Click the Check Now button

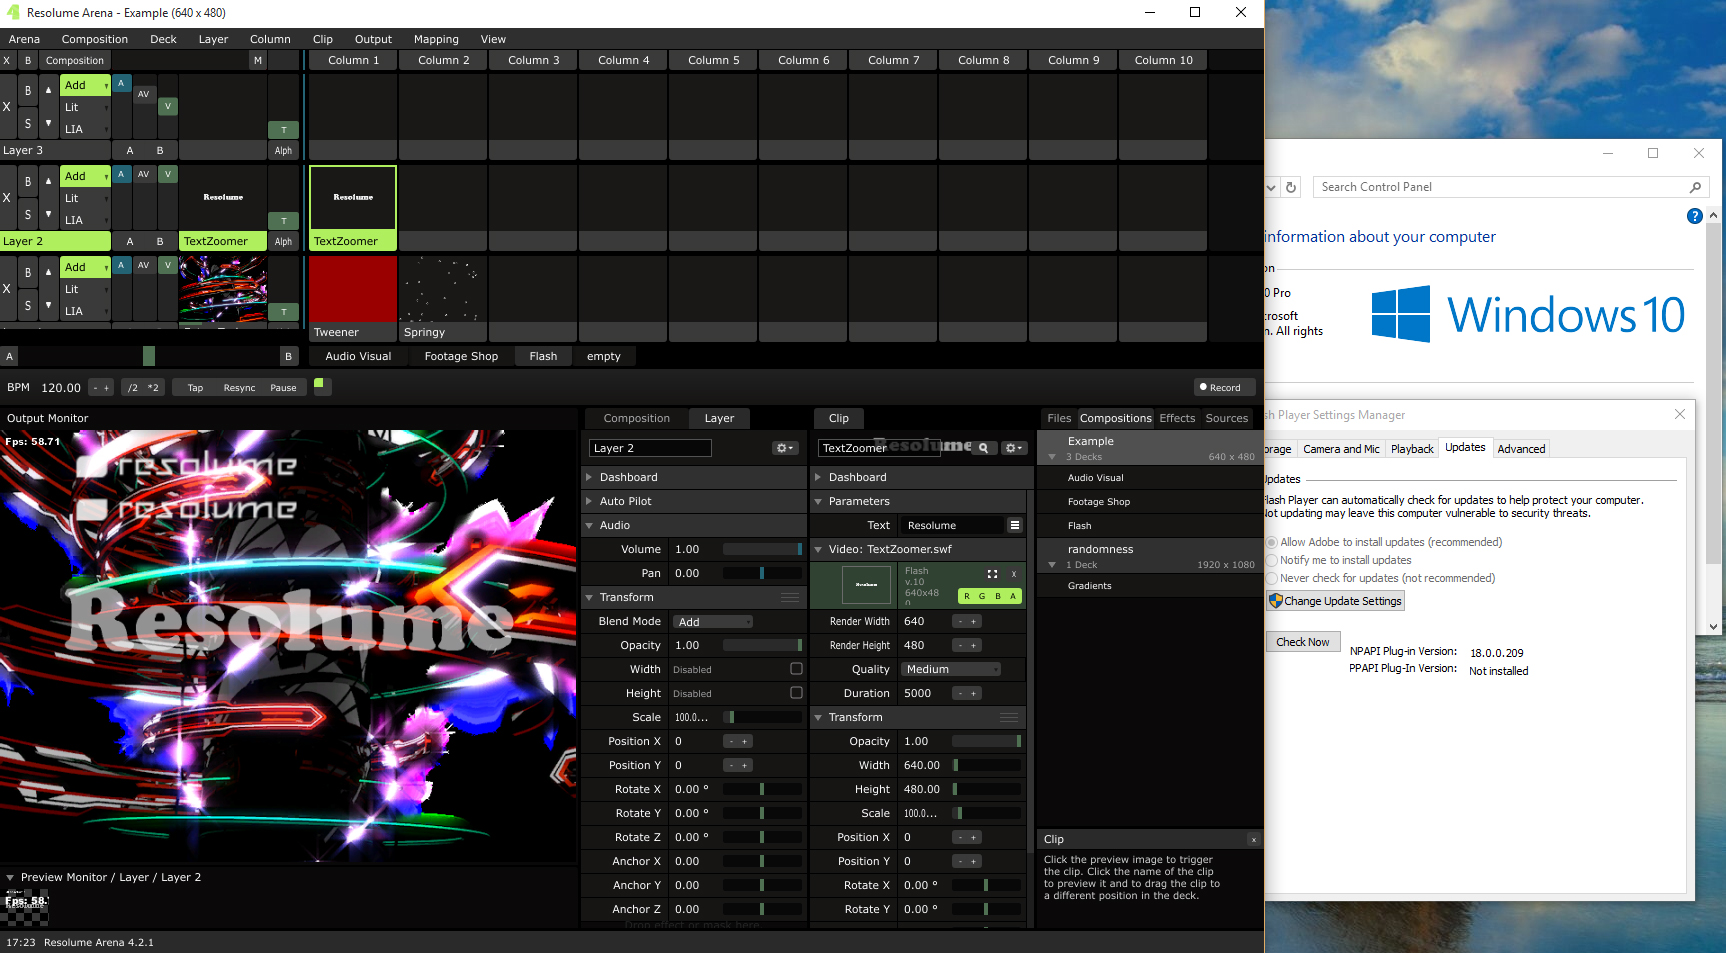(1302, 642)
